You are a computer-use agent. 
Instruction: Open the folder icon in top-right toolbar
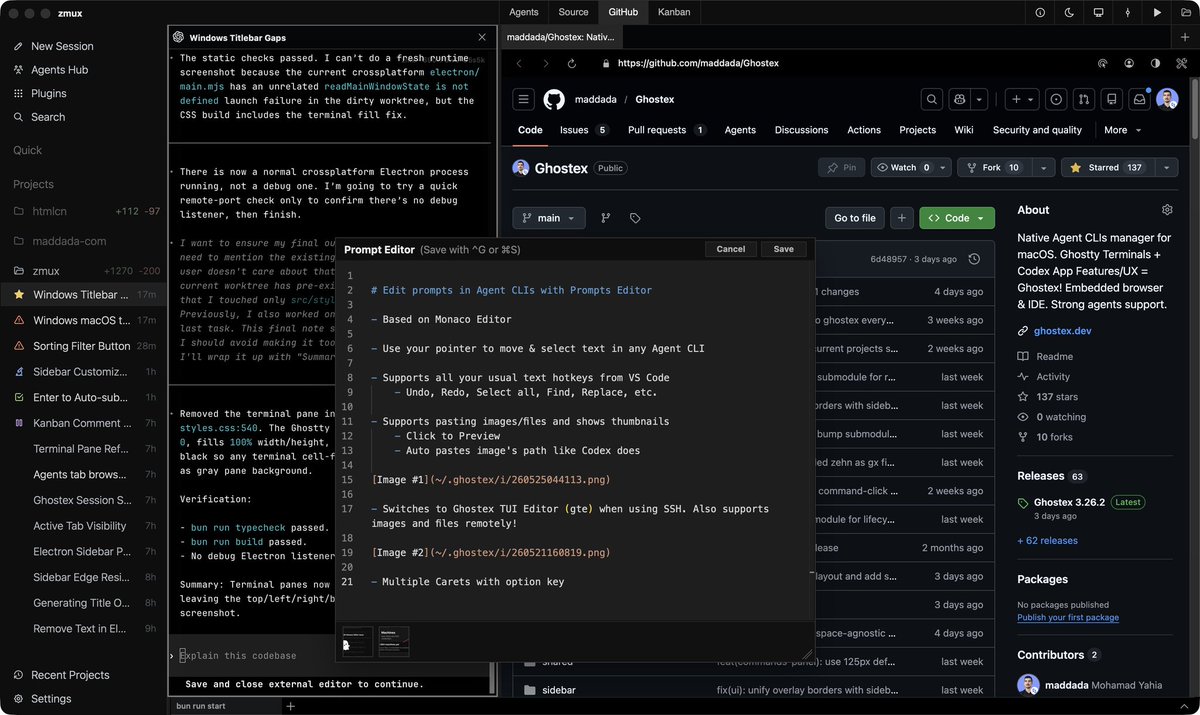tap(1186, 13)
